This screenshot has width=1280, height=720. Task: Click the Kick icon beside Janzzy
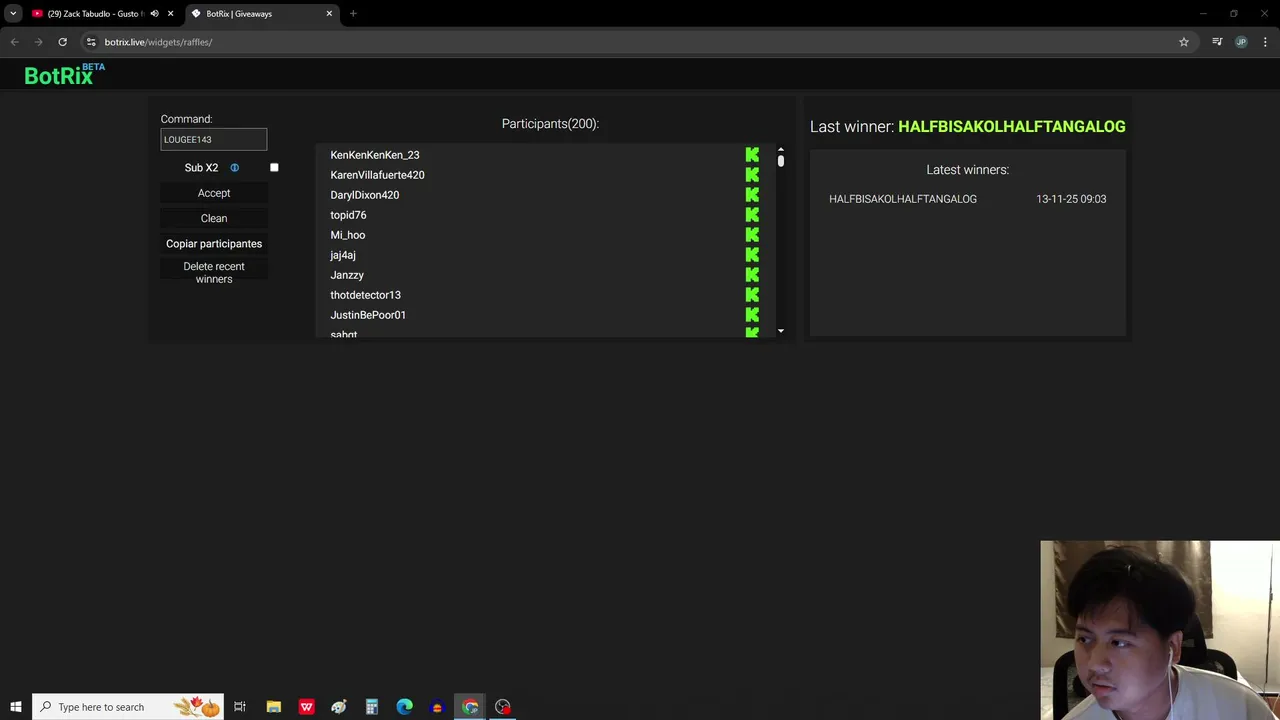[x=752, y=275]
